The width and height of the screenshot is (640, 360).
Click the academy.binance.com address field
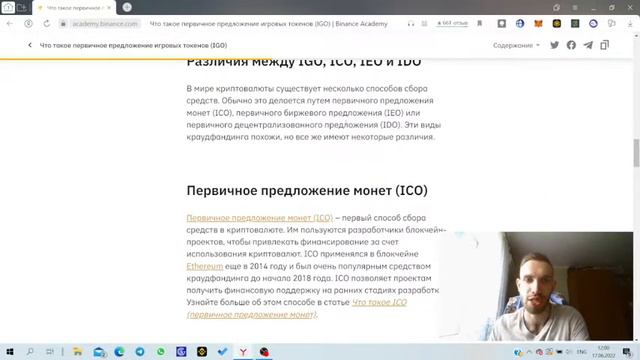click(x=105, y=24)
